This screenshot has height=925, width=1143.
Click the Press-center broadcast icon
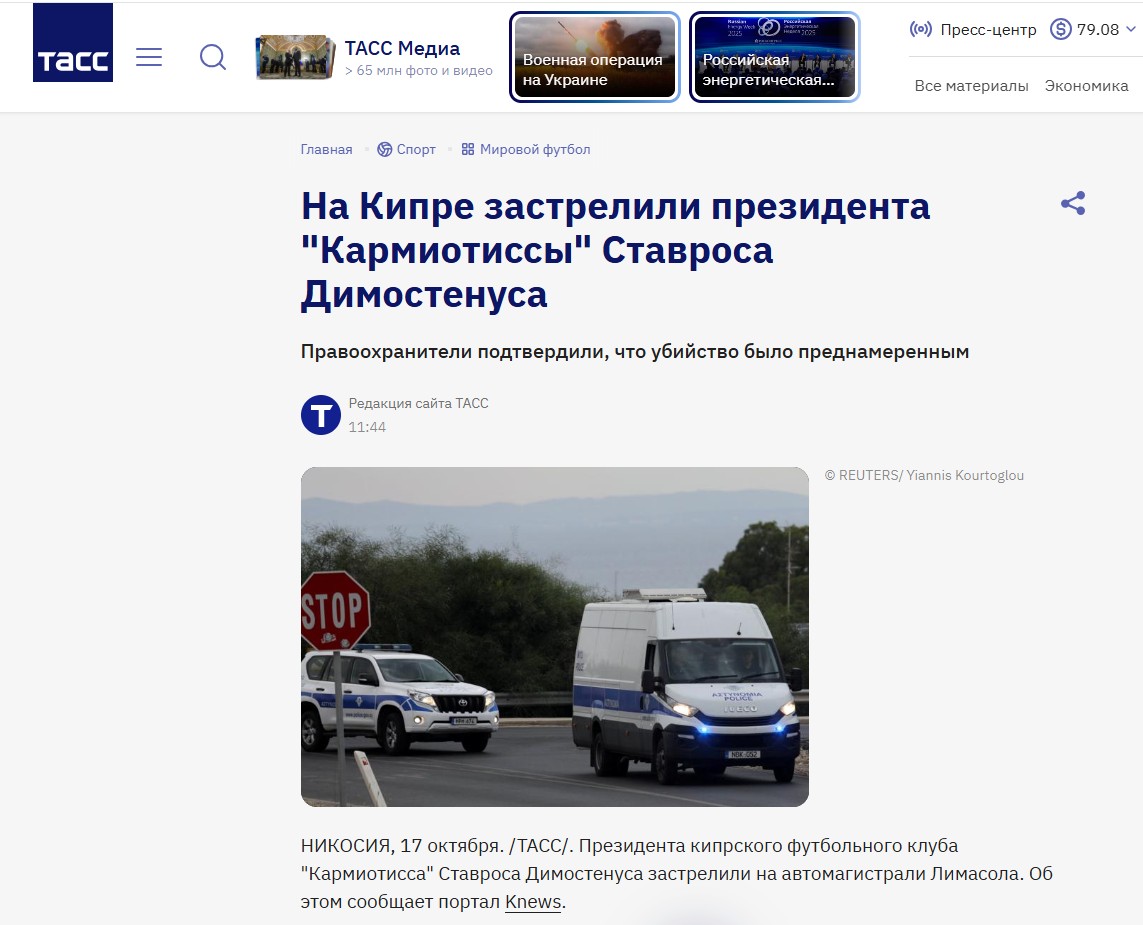[920, 29]
